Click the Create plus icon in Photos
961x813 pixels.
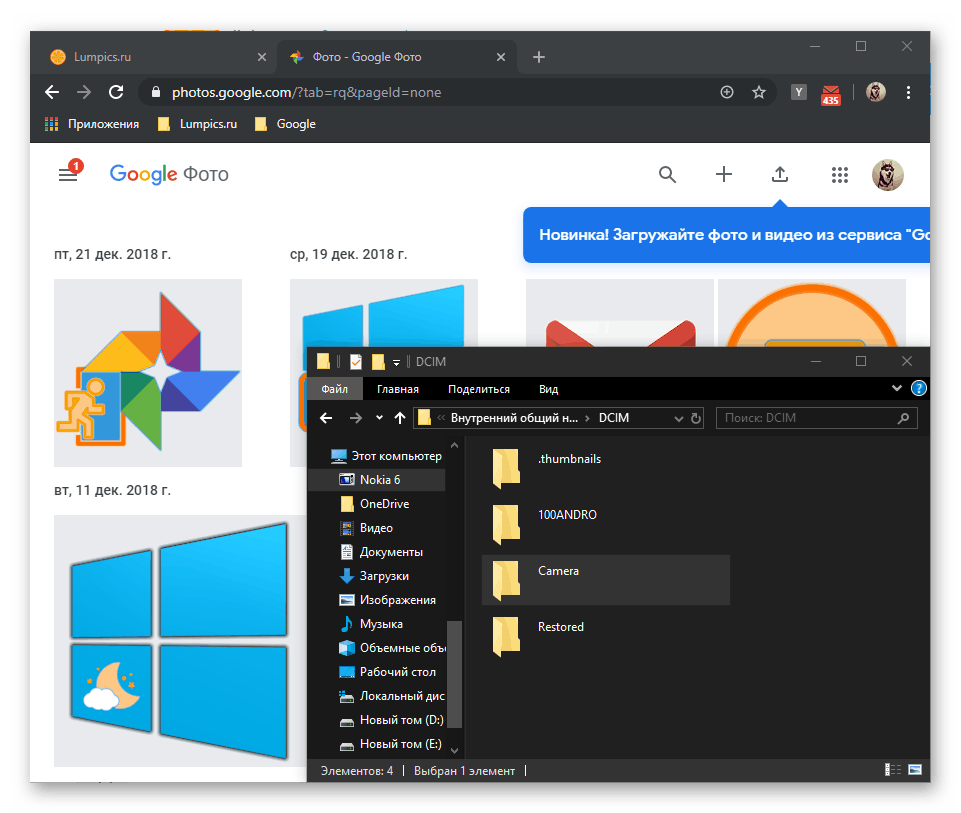pos(724,175)
